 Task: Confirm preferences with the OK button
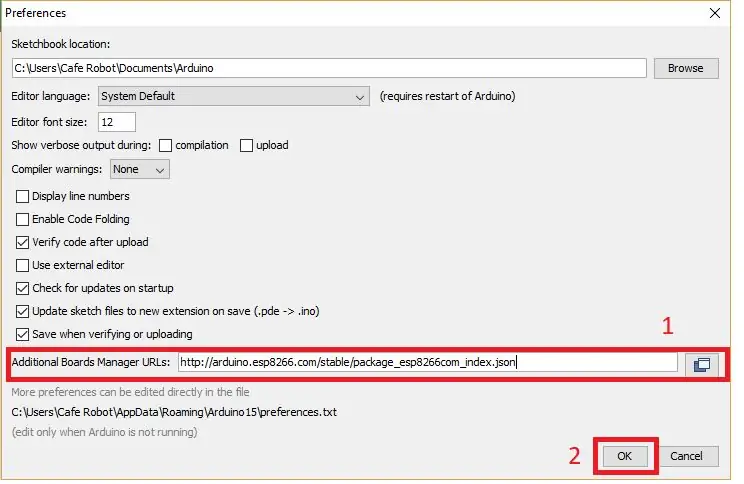(x=625, y=456)
